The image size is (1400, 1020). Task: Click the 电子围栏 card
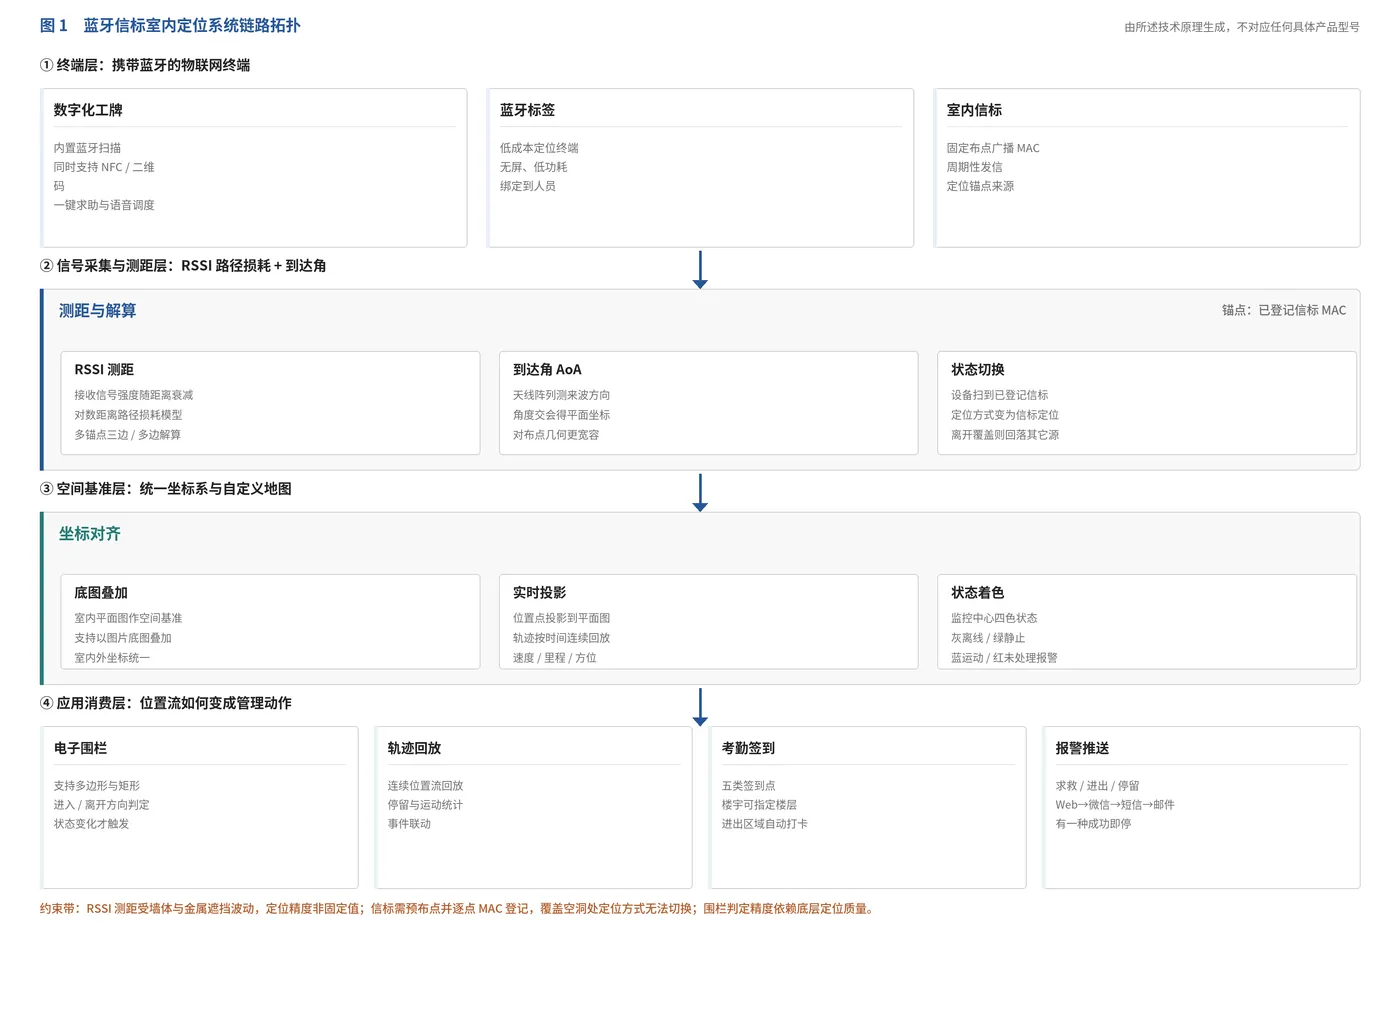pos(199,807)
